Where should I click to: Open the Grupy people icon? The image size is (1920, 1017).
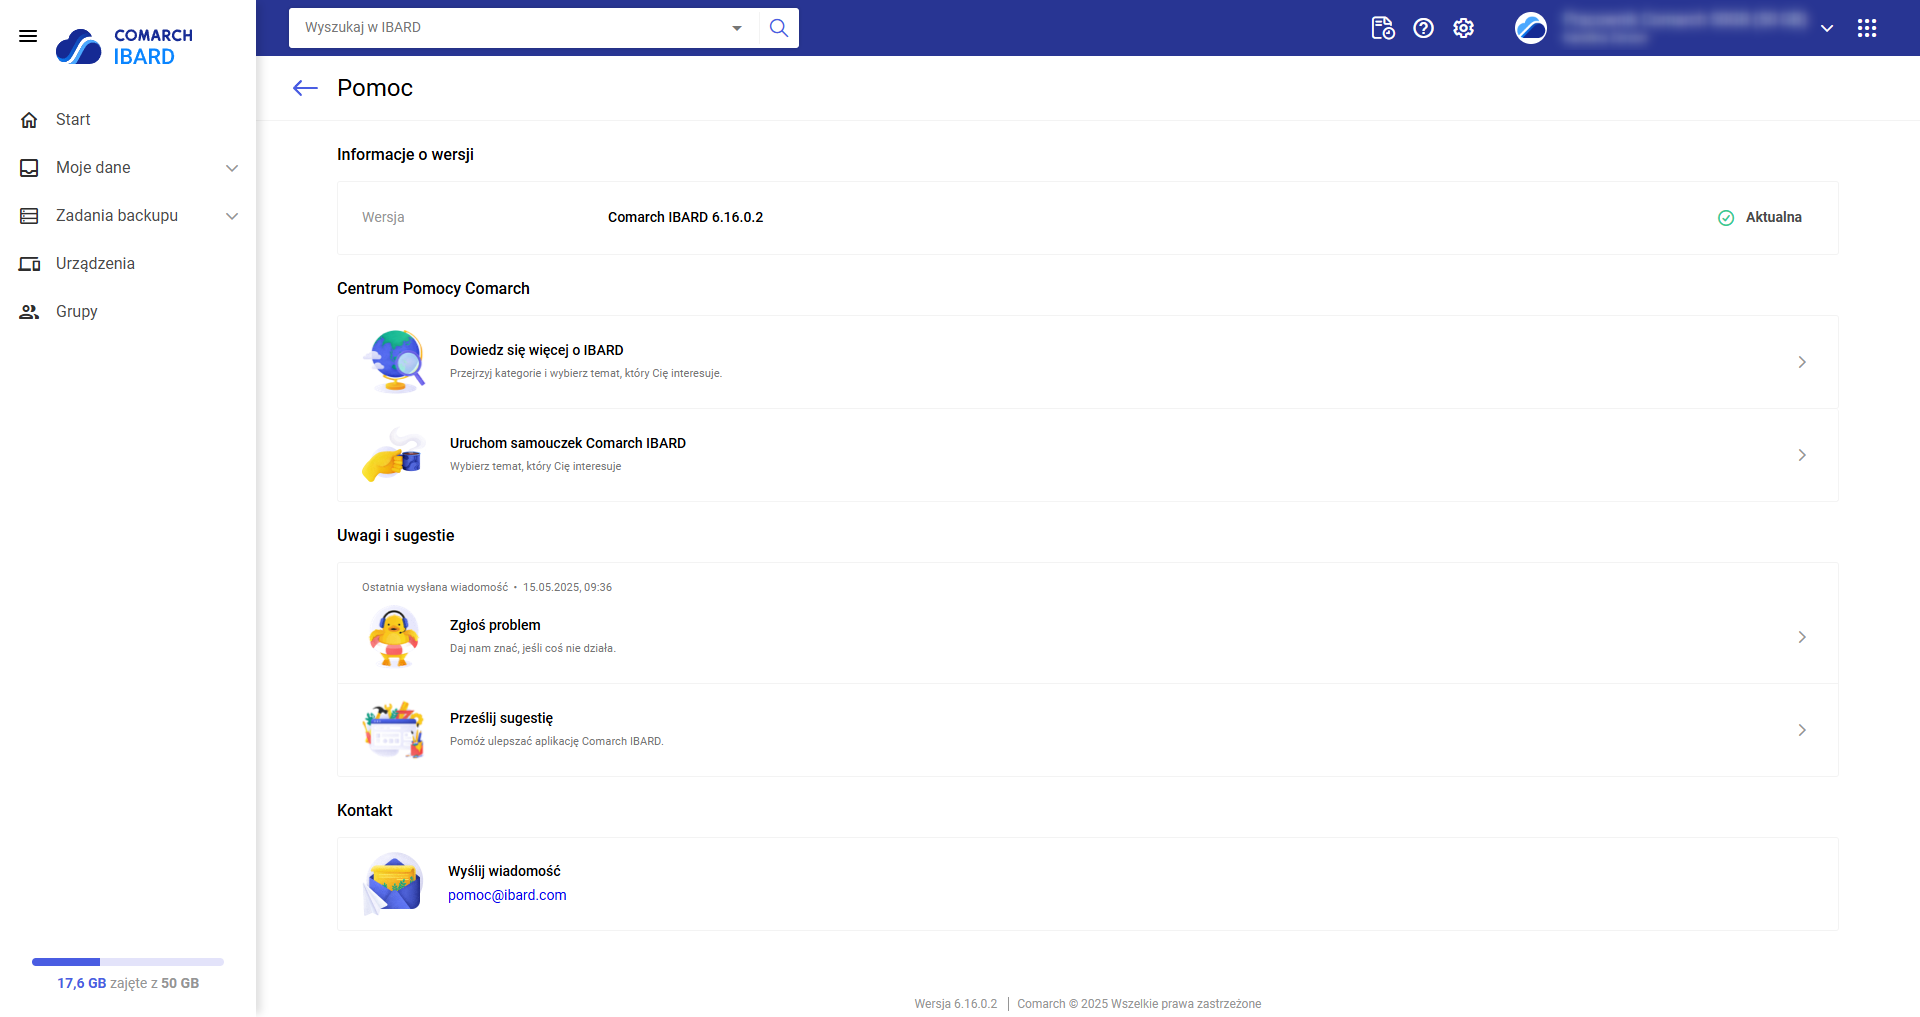[29, 312]
